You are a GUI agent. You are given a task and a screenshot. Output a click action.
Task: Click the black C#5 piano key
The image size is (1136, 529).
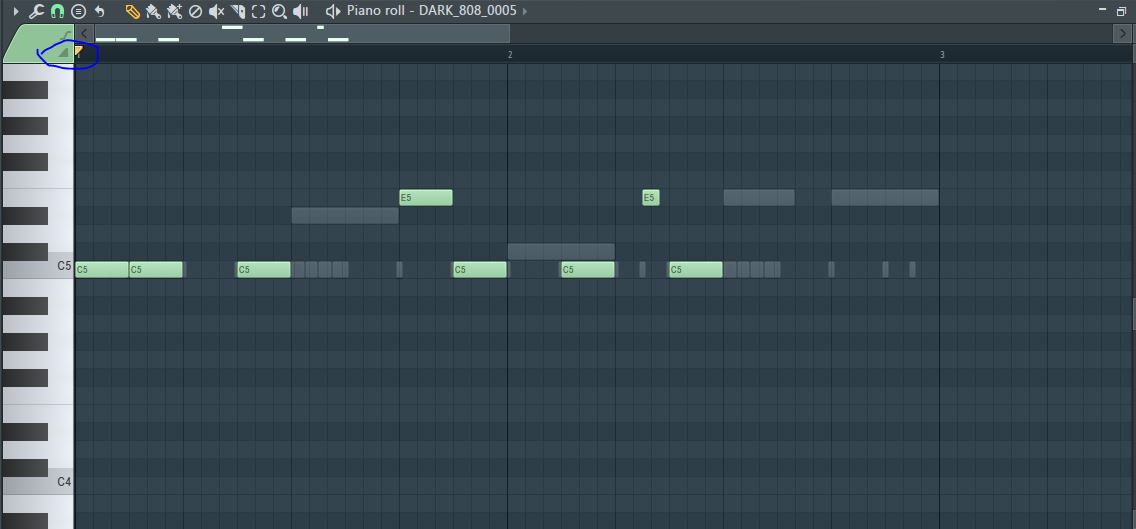point(25,252)
